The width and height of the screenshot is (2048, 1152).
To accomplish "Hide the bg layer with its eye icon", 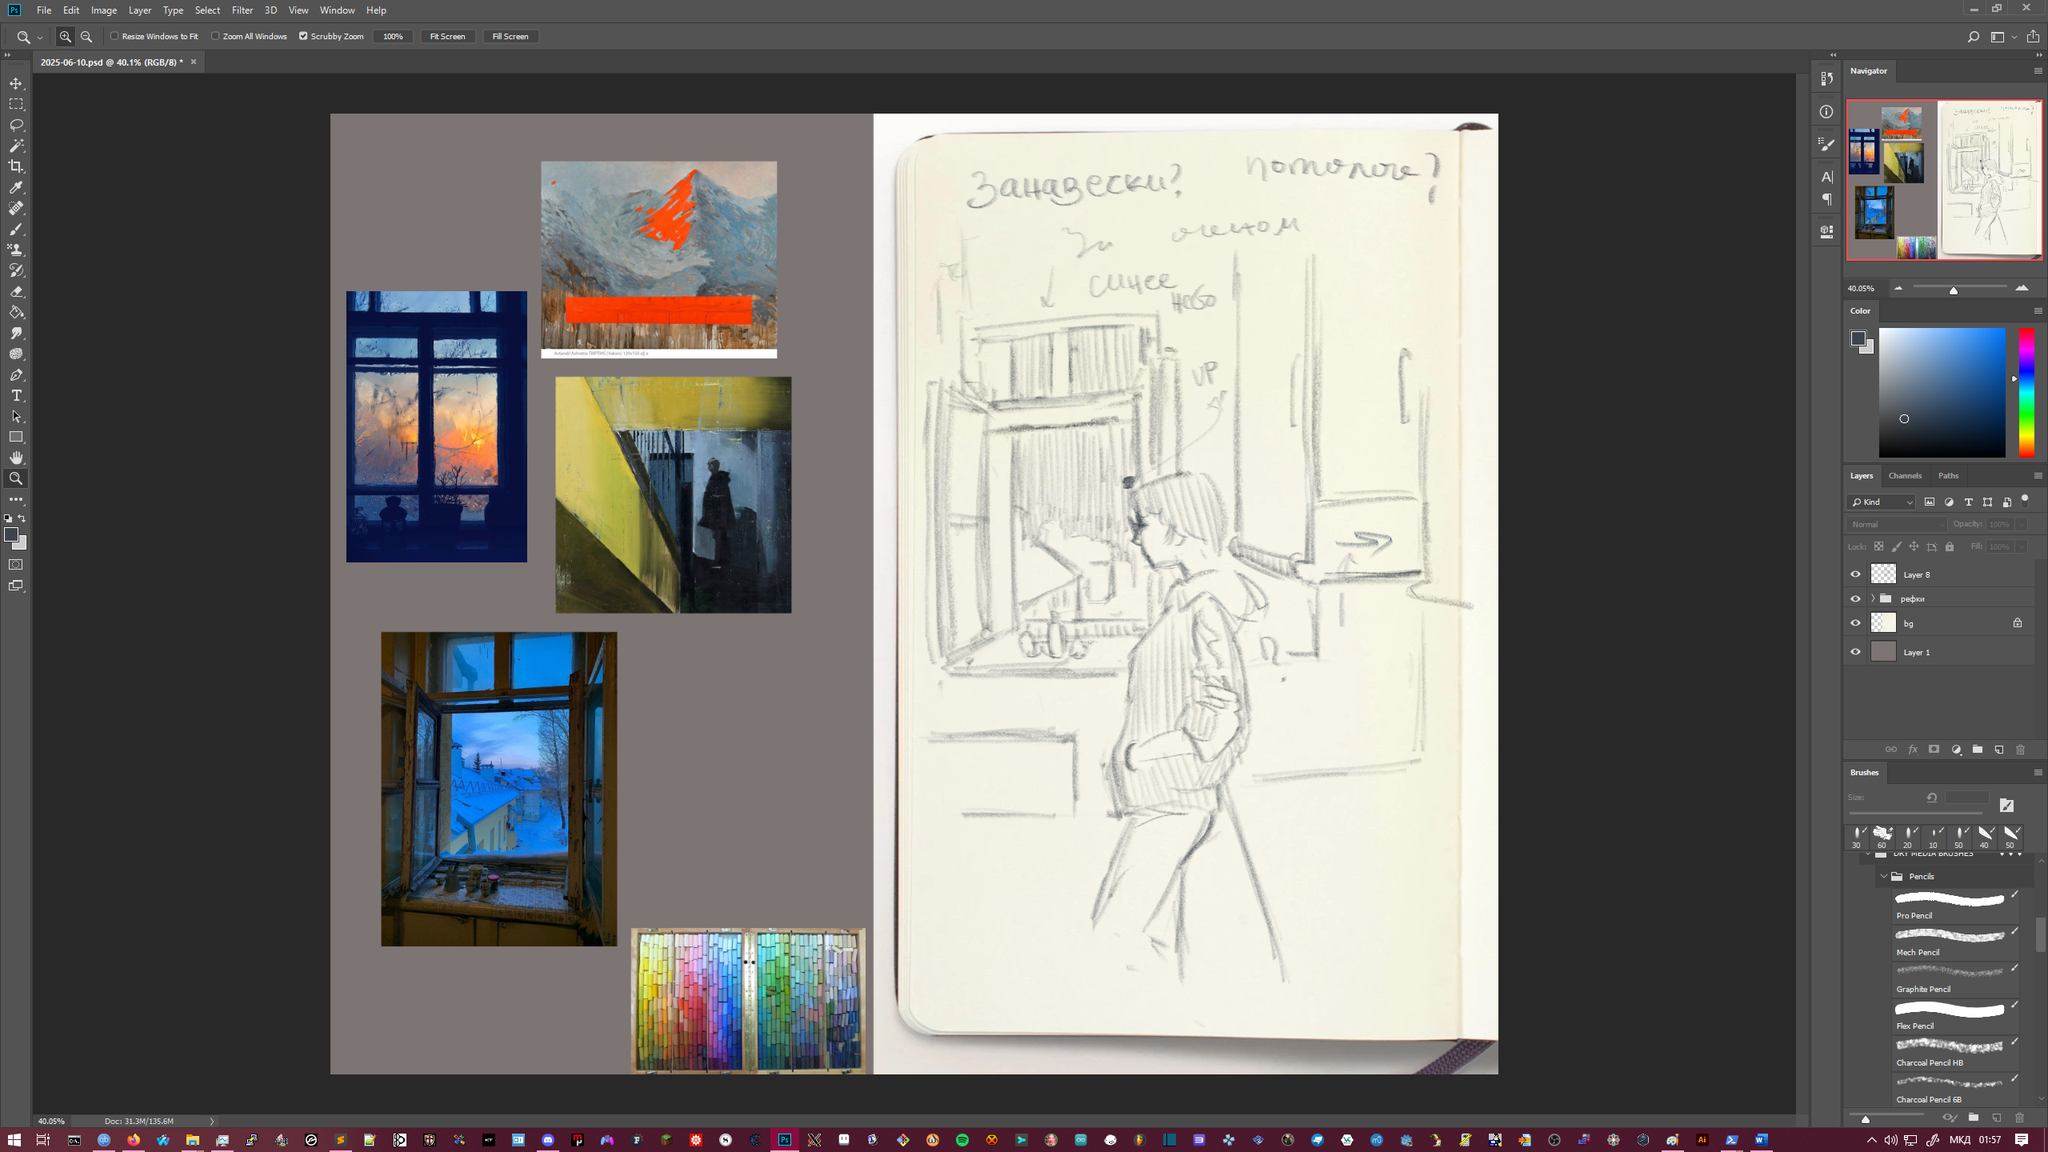I will pos(1856,623).
